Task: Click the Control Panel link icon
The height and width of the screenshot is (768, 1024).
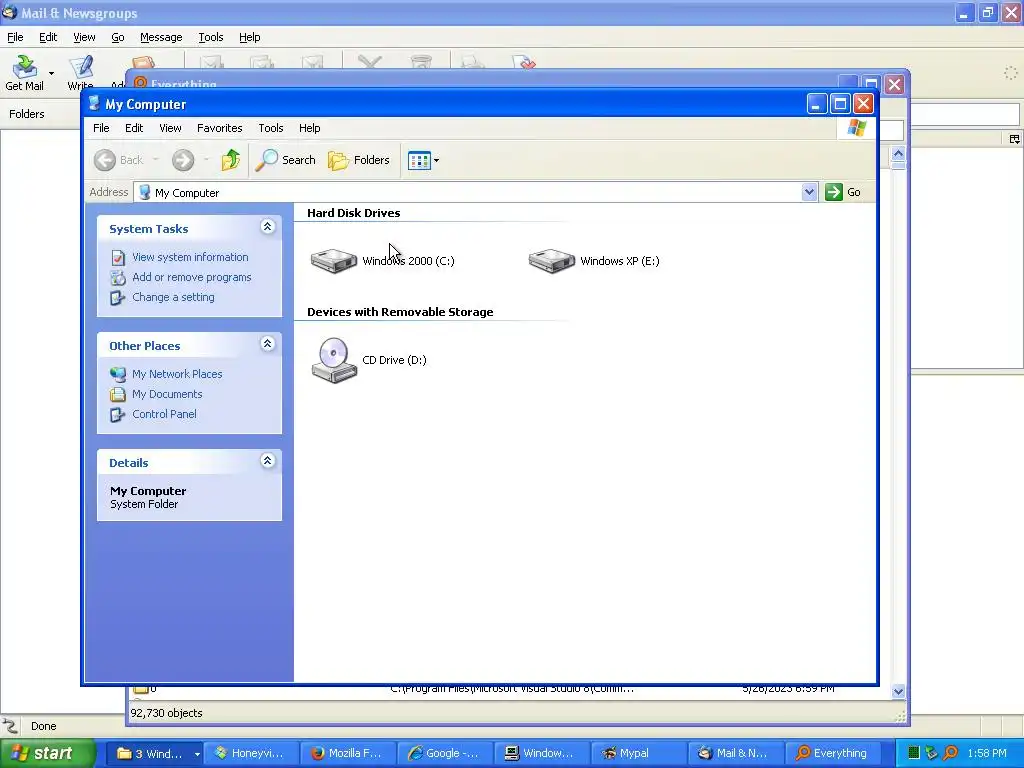Action: pyautogui.click(x=118, y=415)
